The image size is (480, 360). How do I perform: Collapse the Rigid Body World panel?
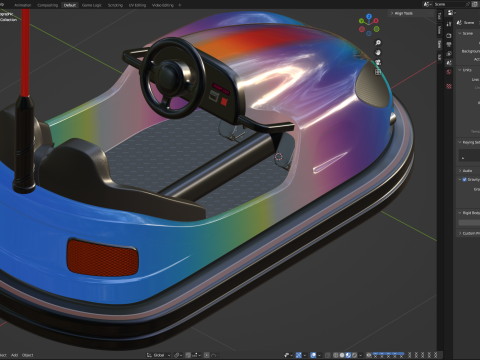click(x=460, y=213)
